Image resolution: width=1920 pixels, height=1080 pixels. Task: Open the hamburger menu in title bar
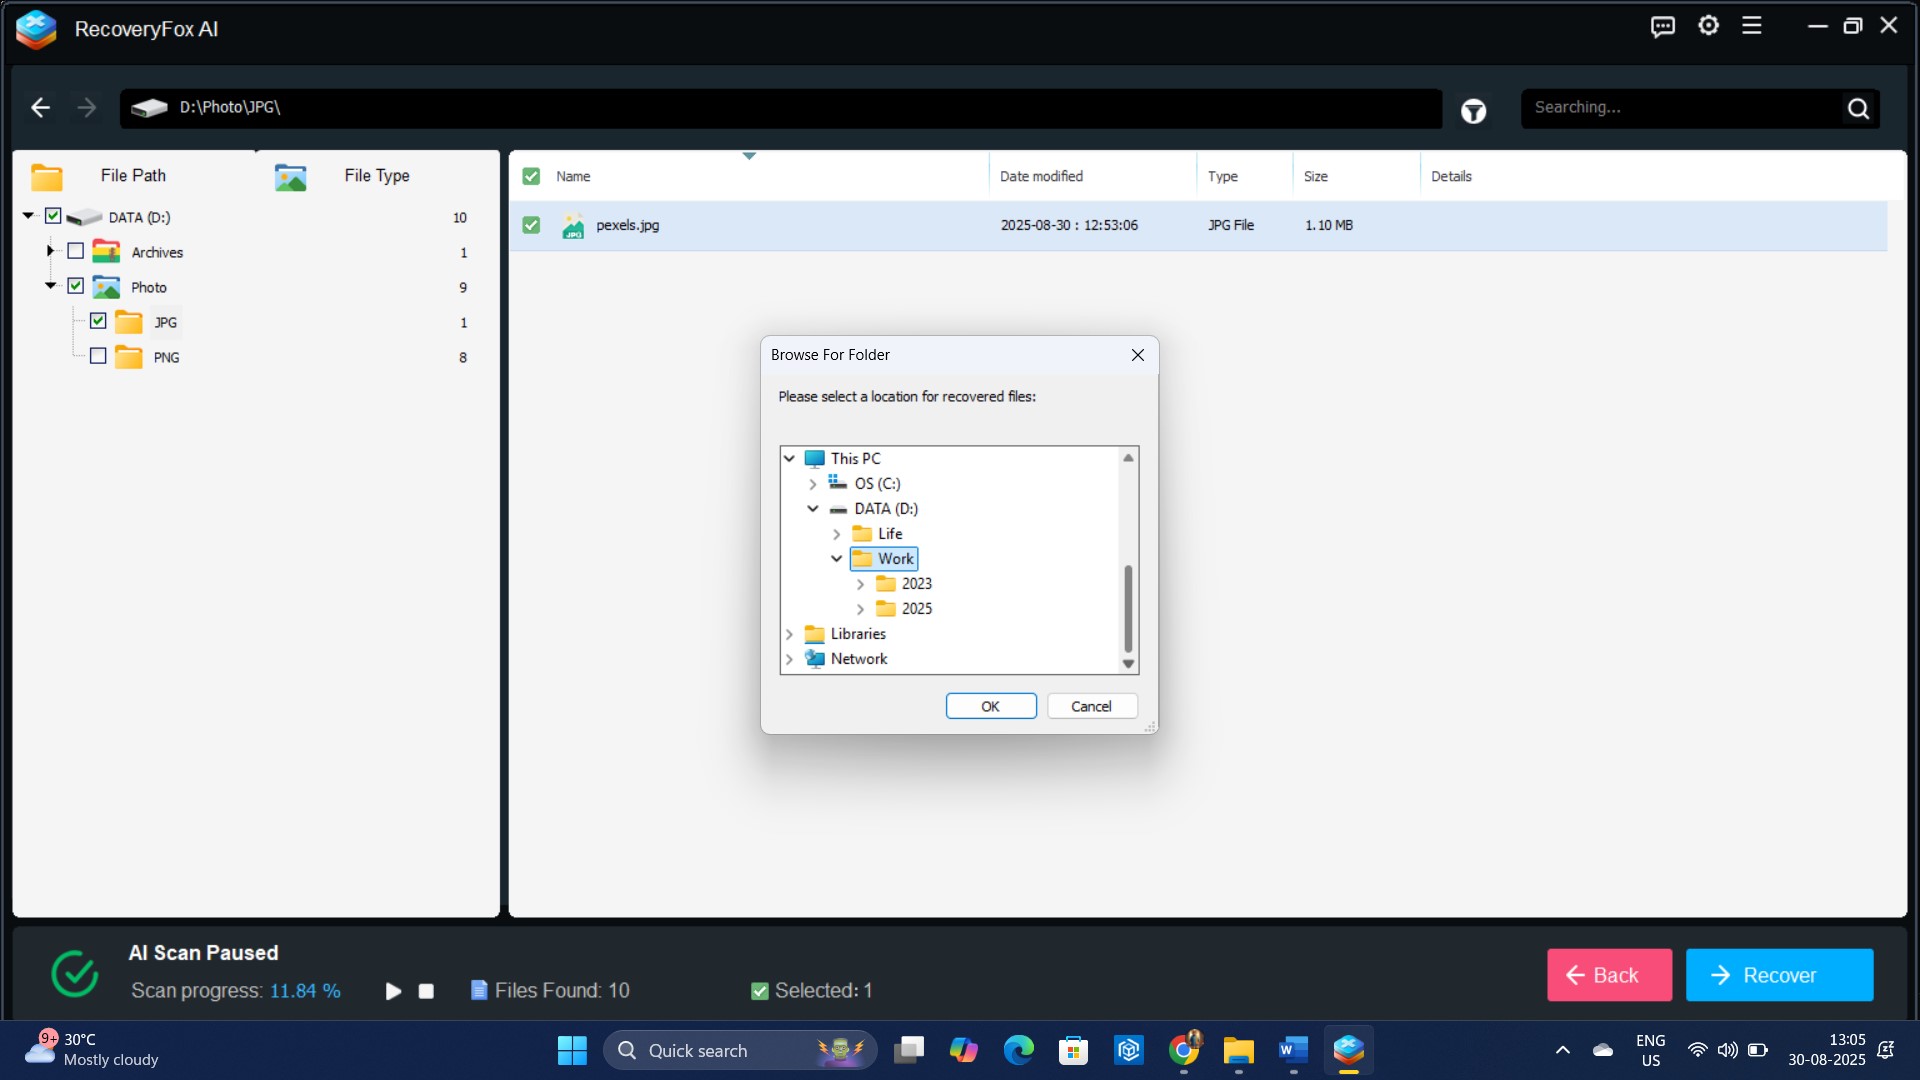point(1752,26)
